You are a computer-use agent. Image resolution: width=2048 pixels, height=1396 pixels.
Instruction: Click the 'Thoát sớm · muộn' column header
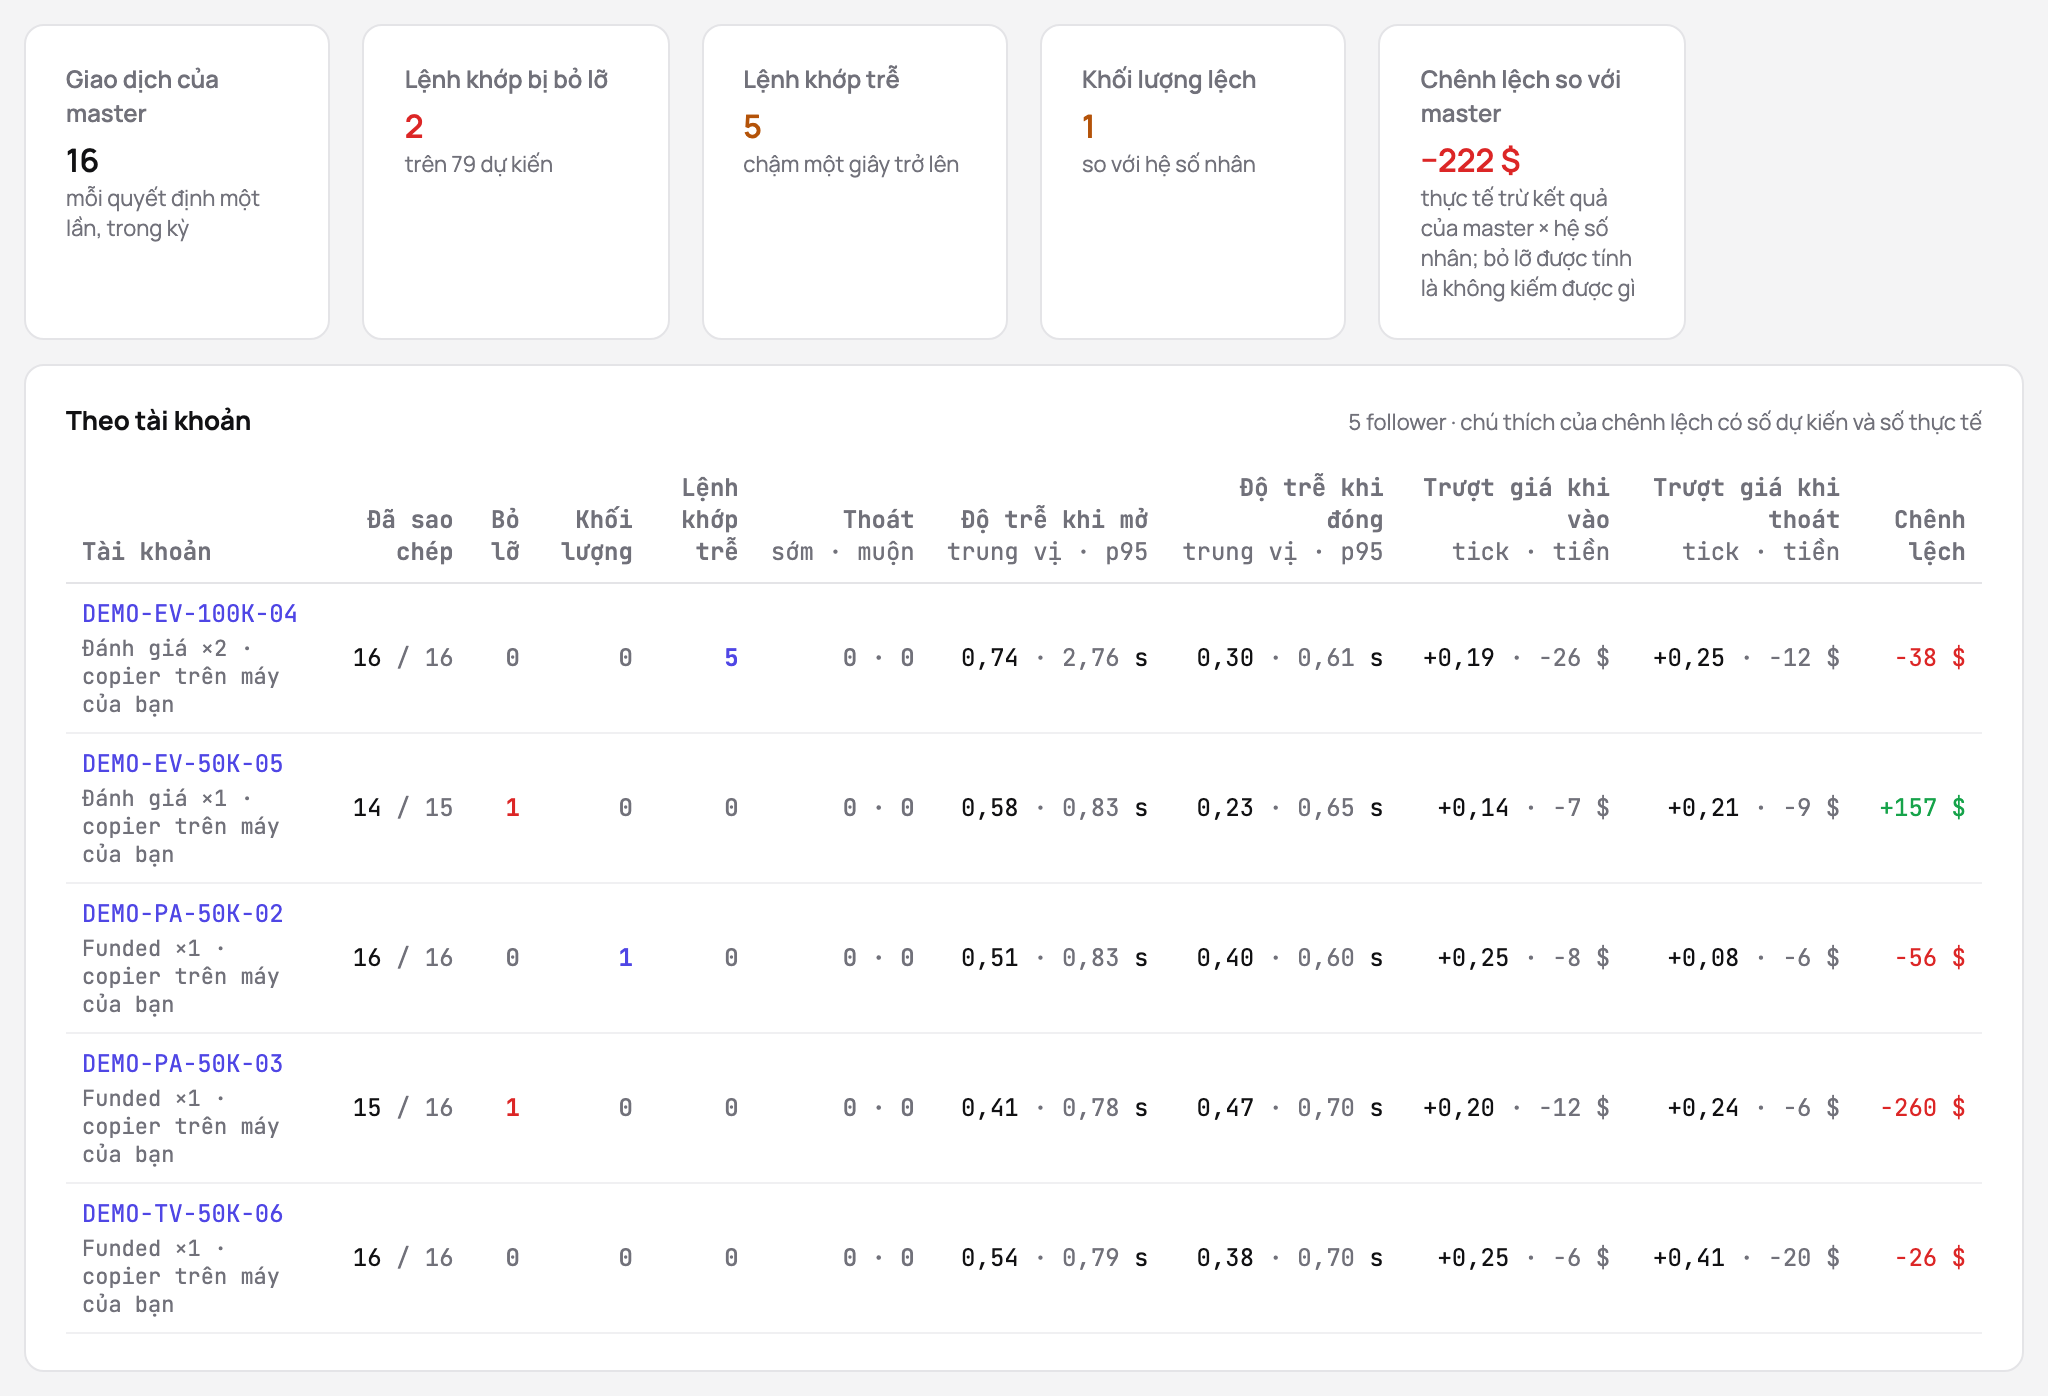tap(843, 536)
